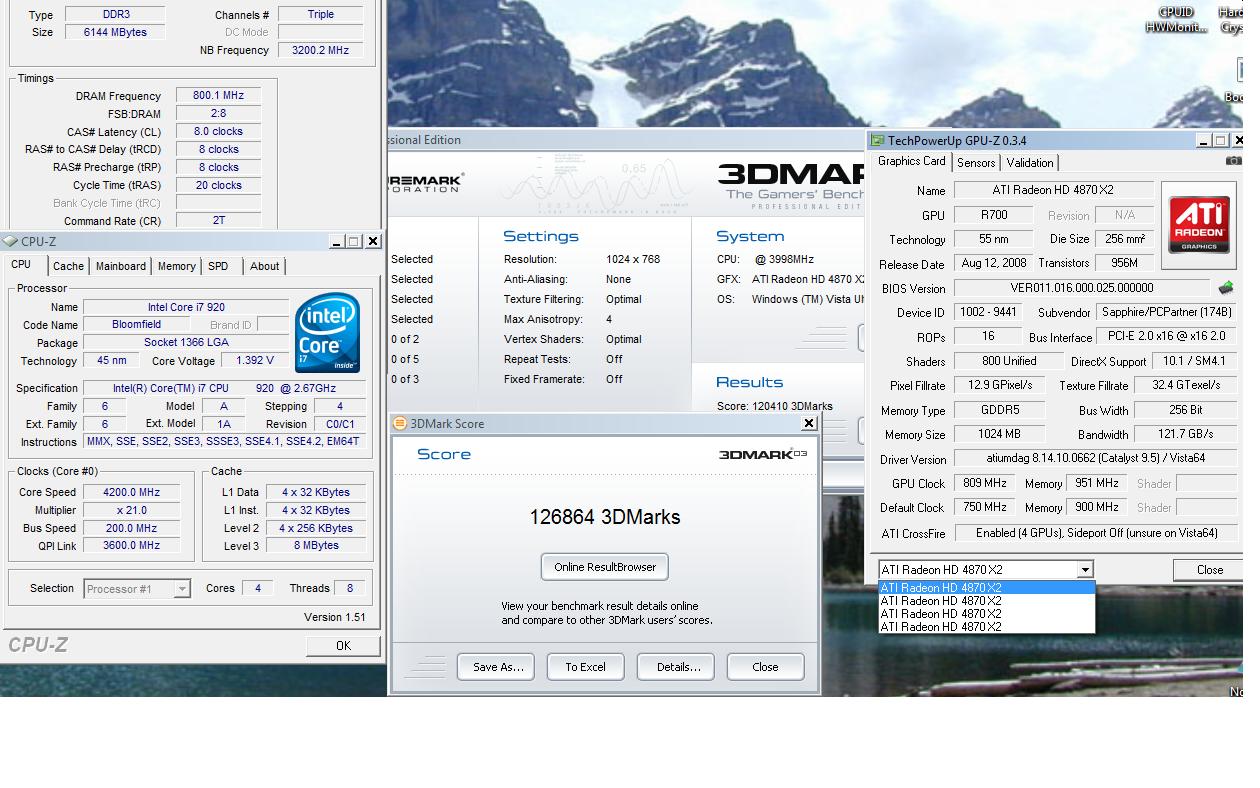Click the Package value Socket 1366 LGA
The width and height of the screenshot is (1260, 788).
click(186, 343)
